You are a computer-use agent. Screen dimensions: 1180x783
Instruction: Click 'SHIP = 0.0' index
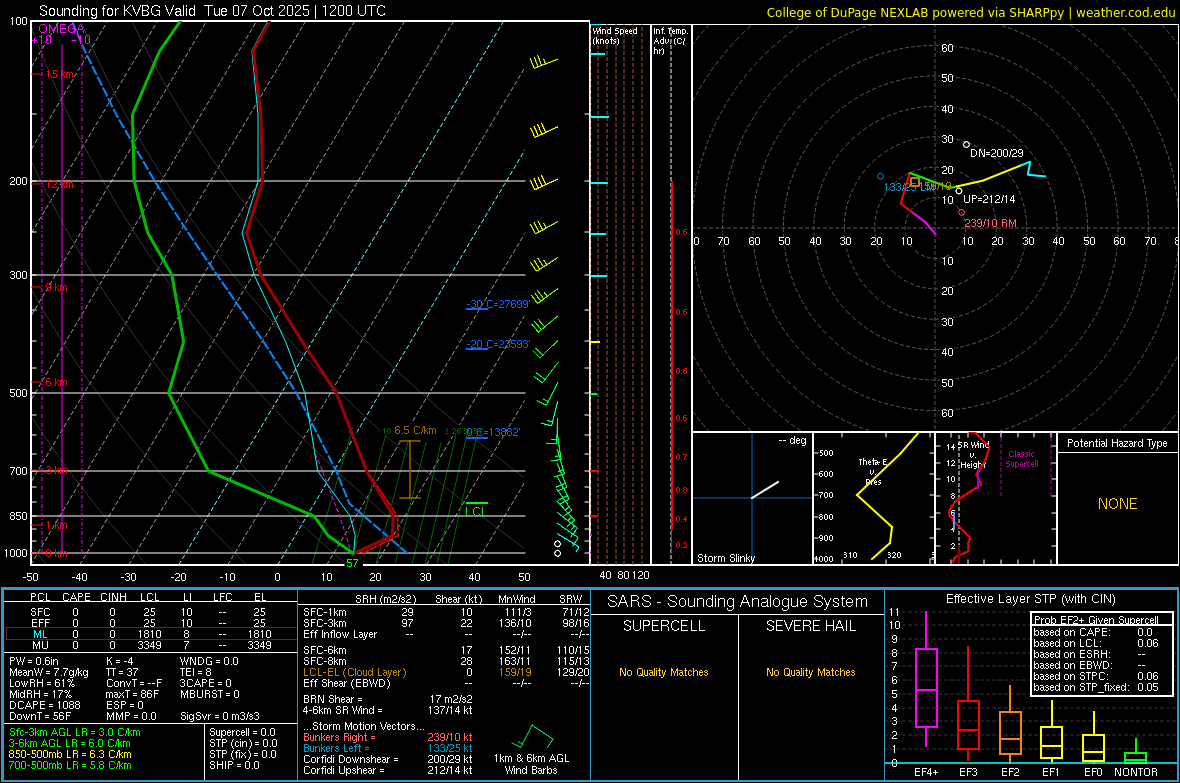[x=234, y=765]
